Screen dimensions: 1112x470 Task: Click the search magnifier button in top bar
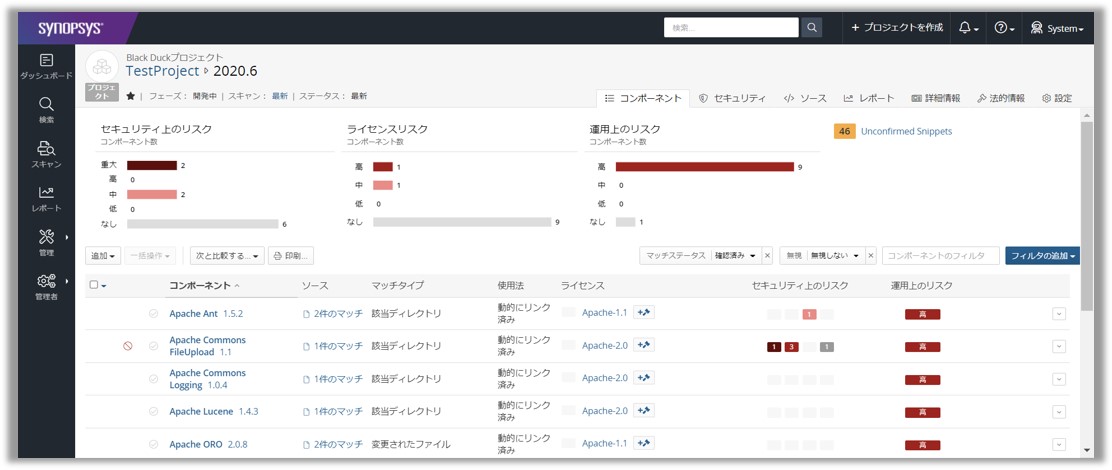[x=813, y=28]
